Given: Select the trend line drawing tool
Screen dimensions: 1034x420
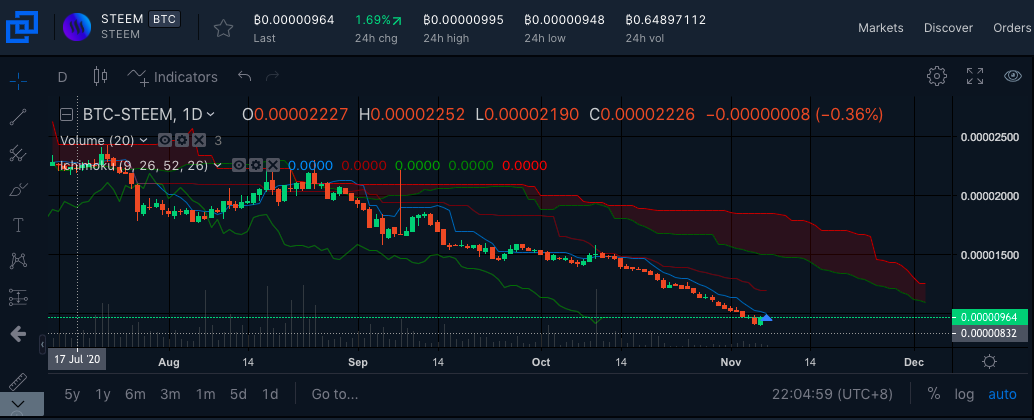Looking at the screenshot, I should (x=18, y=117).
